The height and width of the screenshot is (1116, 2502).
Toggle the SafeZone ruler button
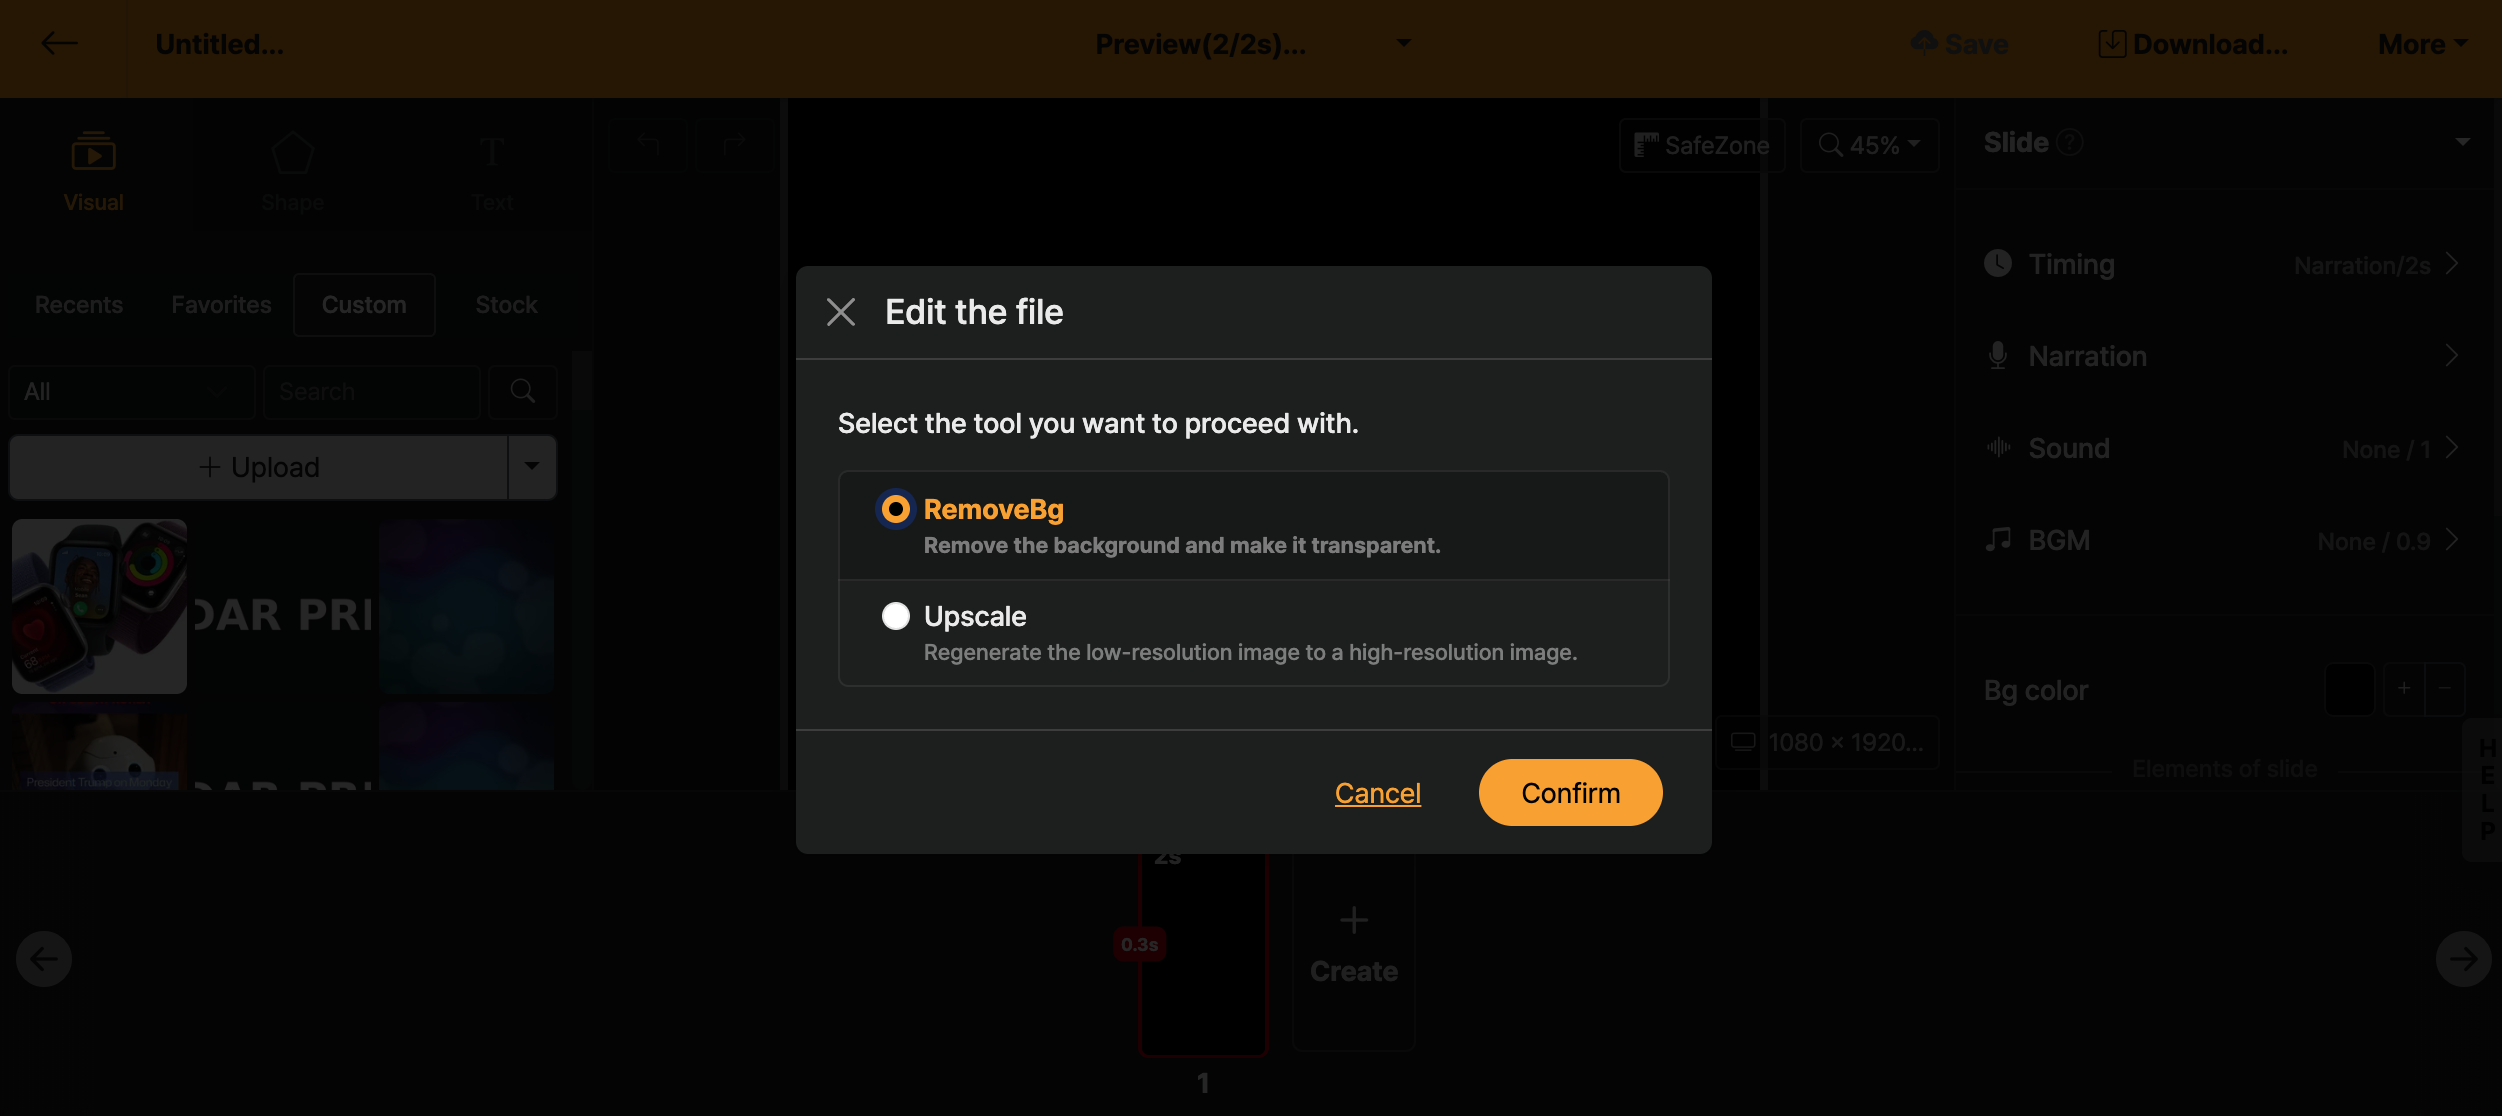1702,145
